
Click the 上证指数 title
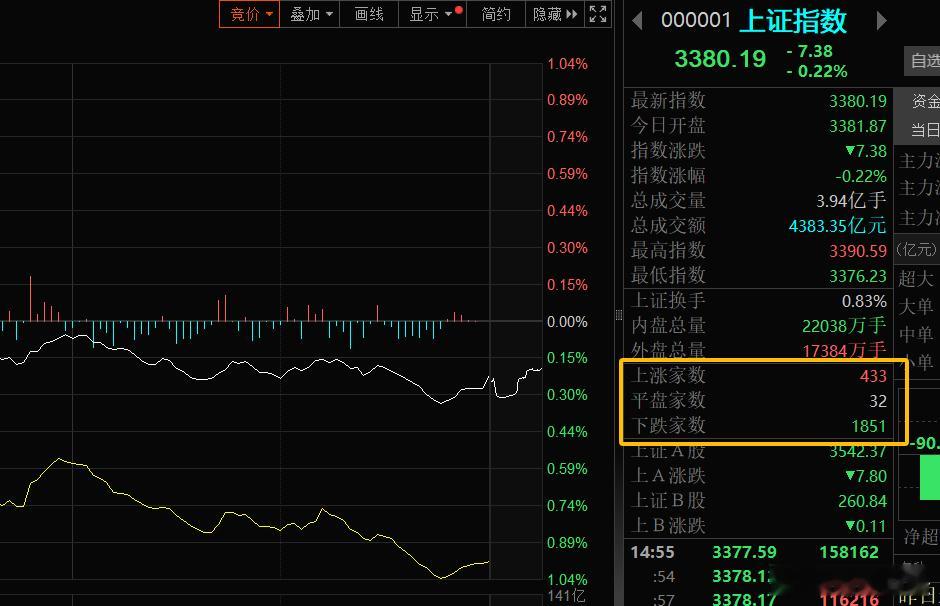(793, 20)
